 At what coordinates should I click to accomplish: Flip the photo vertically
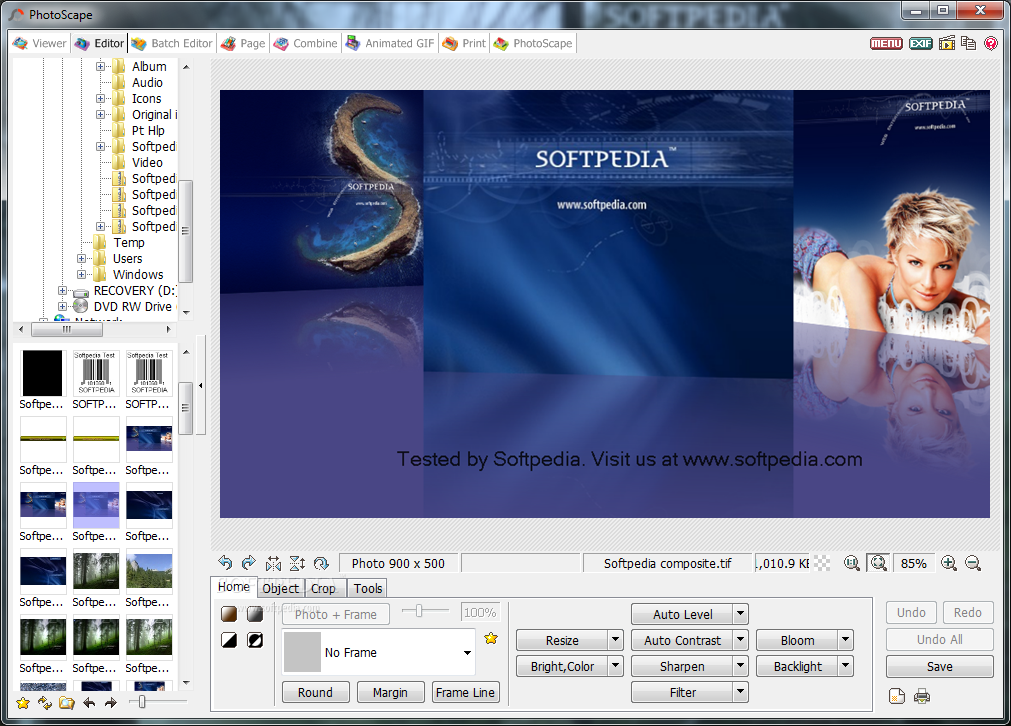point(297,563)
